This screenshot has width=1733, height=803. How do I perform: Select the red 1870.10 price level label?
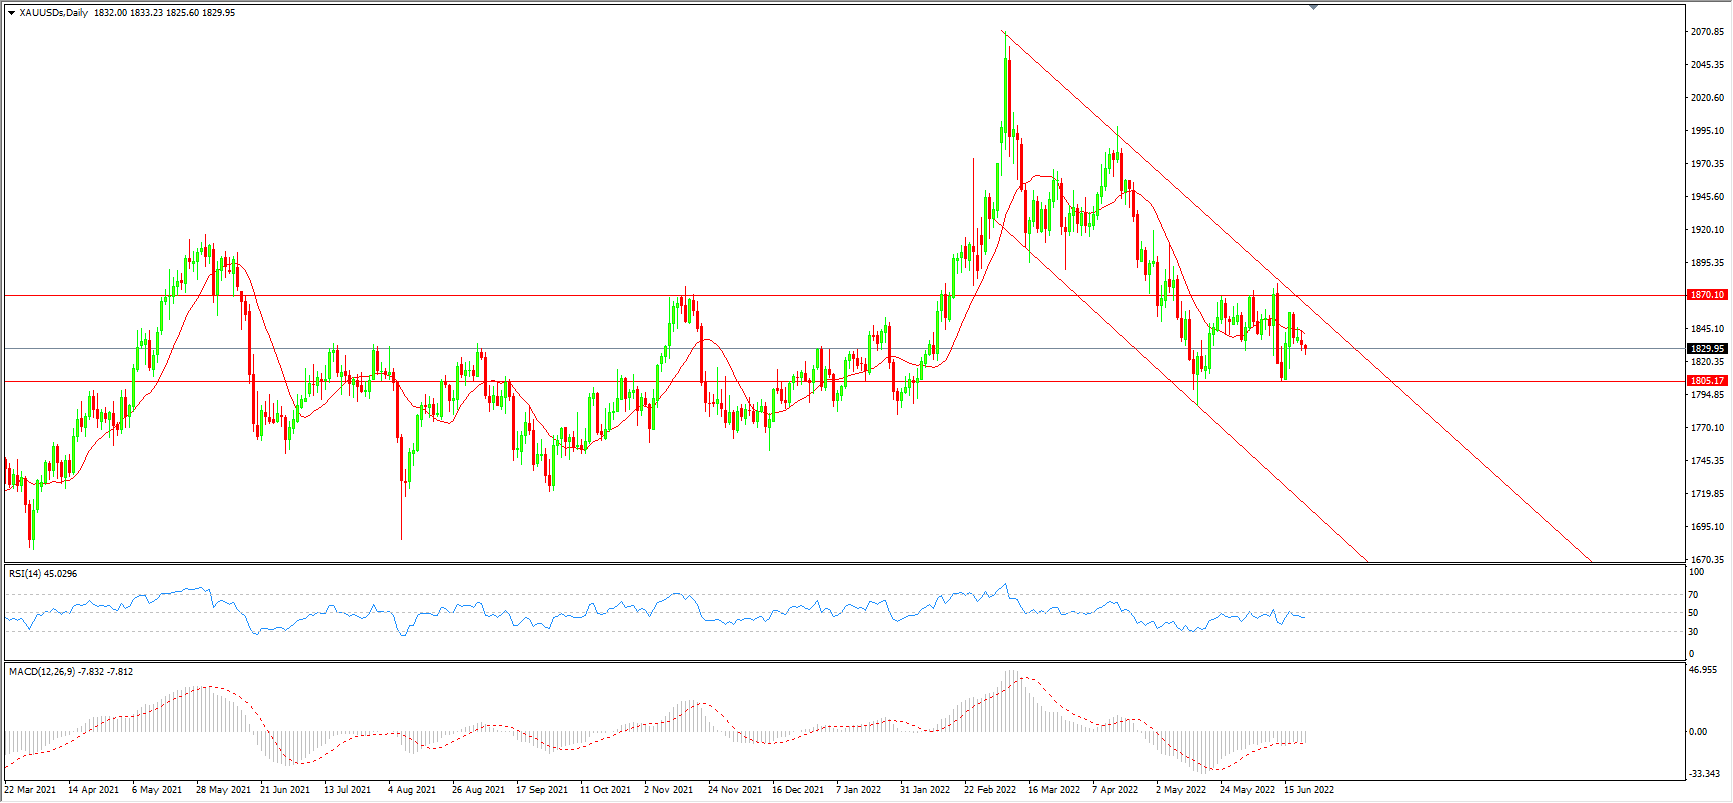coord(1707,295)
